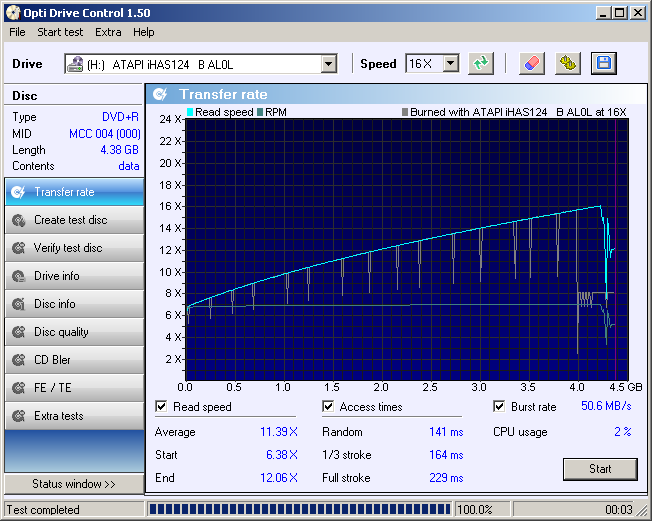Open Disc info section
The height and width of the screenshot is (521, 652).
(74, 304)
